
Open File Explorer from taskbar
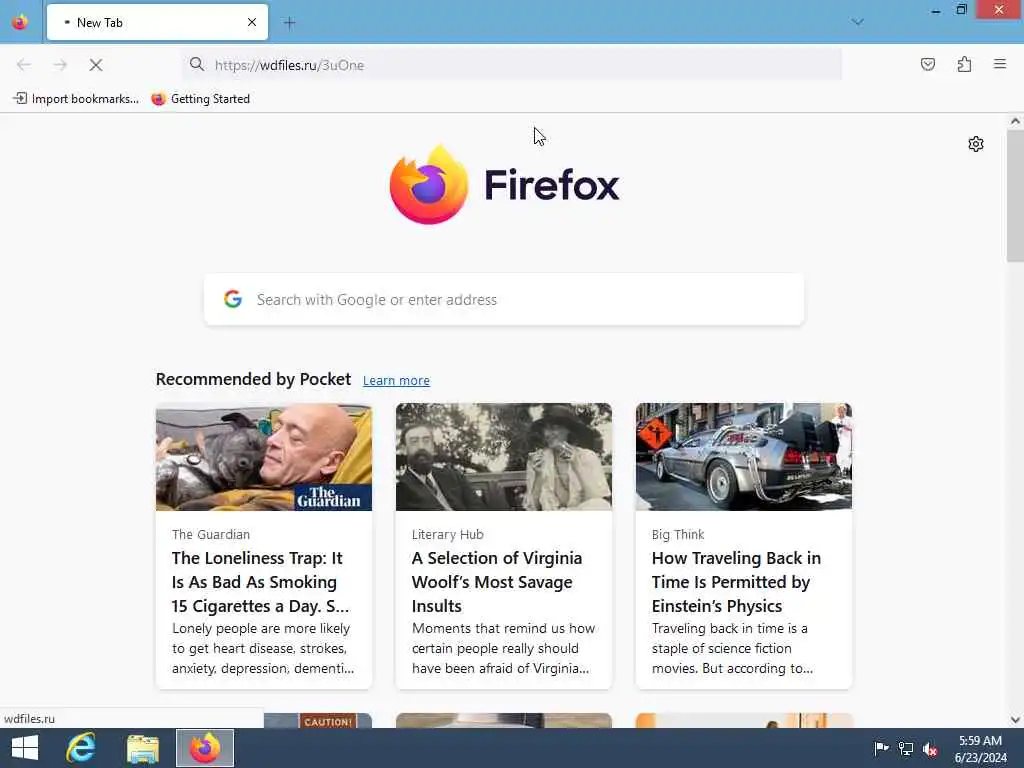143,748
